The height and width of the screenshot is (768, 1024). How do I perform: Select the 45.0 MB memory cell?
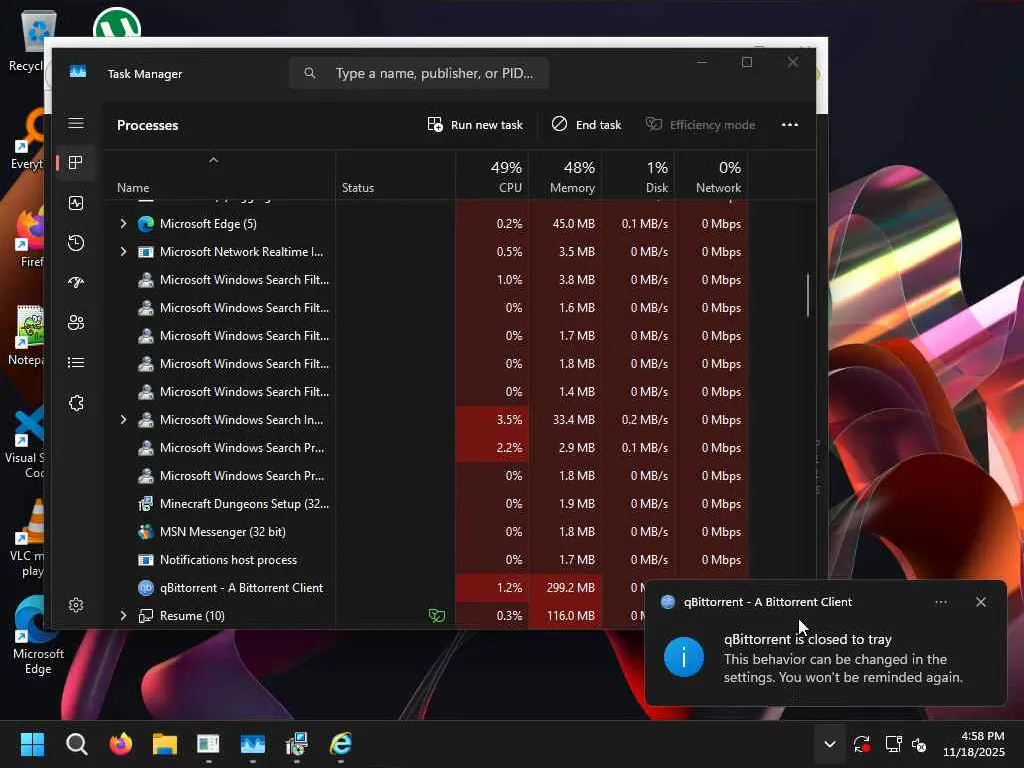(x=566, y=224)
